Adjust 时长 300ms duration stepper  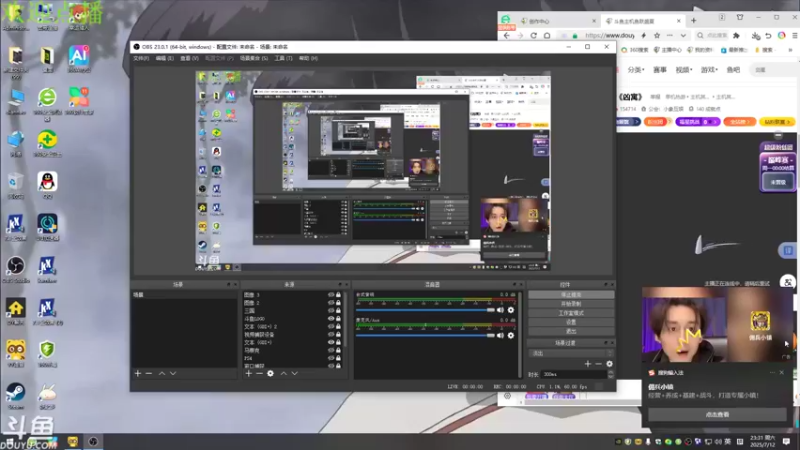611,374
